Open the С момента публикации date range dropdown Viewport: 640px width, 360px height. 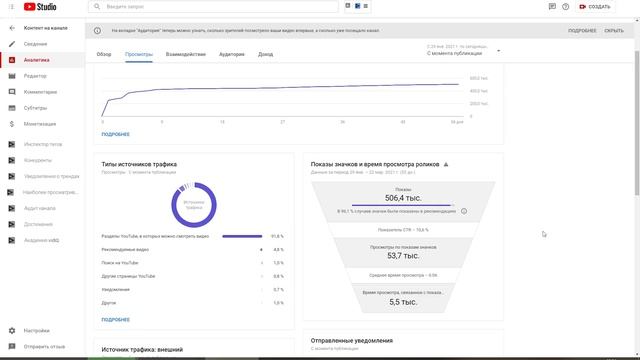click(x=464, y=51)
